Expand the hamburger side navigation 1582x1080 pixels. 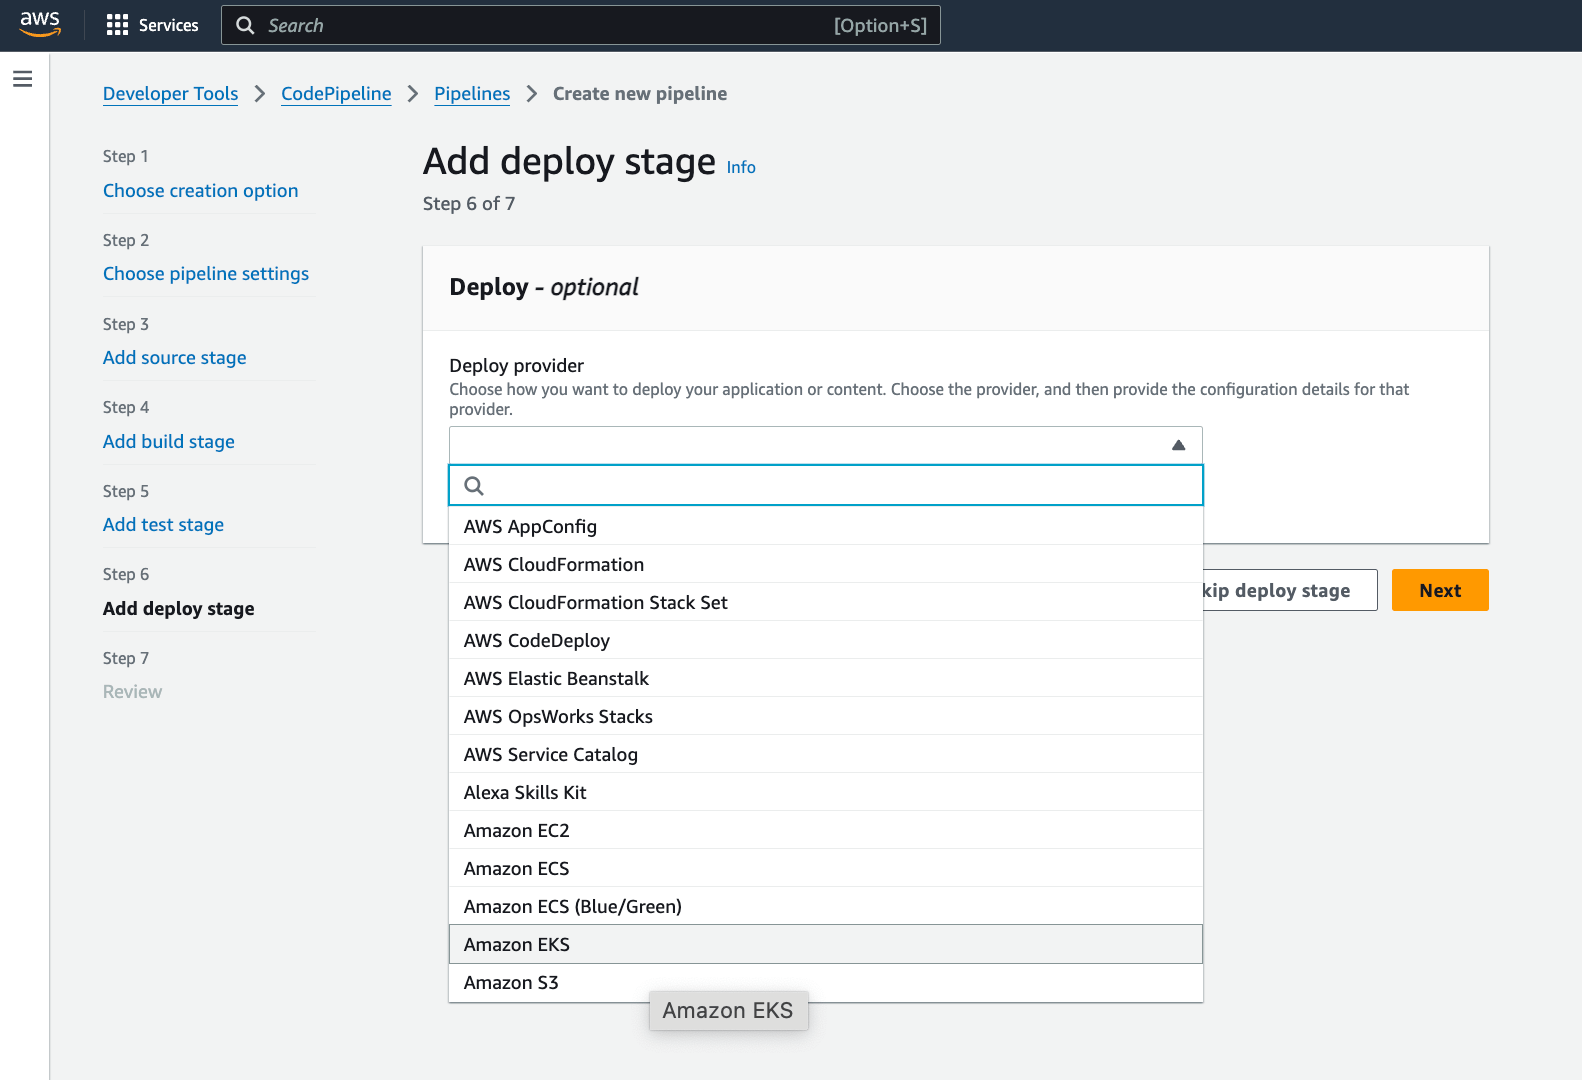tap(23, 79)
